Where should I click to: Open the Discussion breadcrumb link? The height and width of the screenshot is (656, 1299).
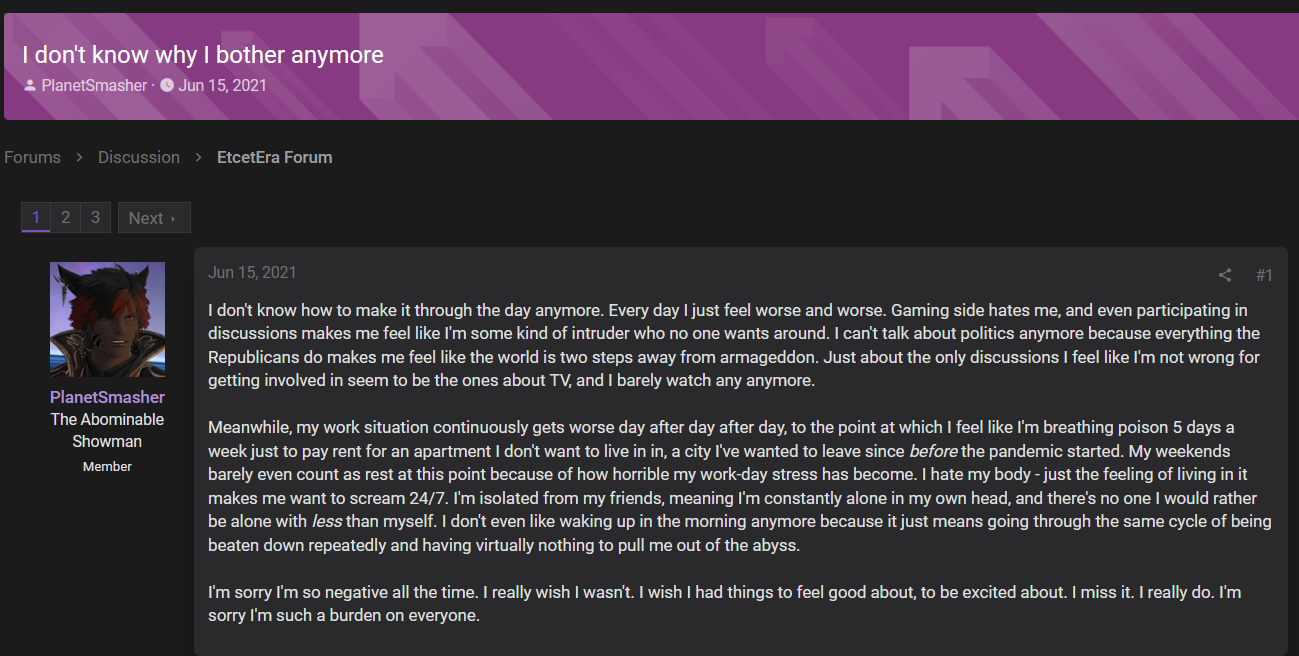(139, 158)
